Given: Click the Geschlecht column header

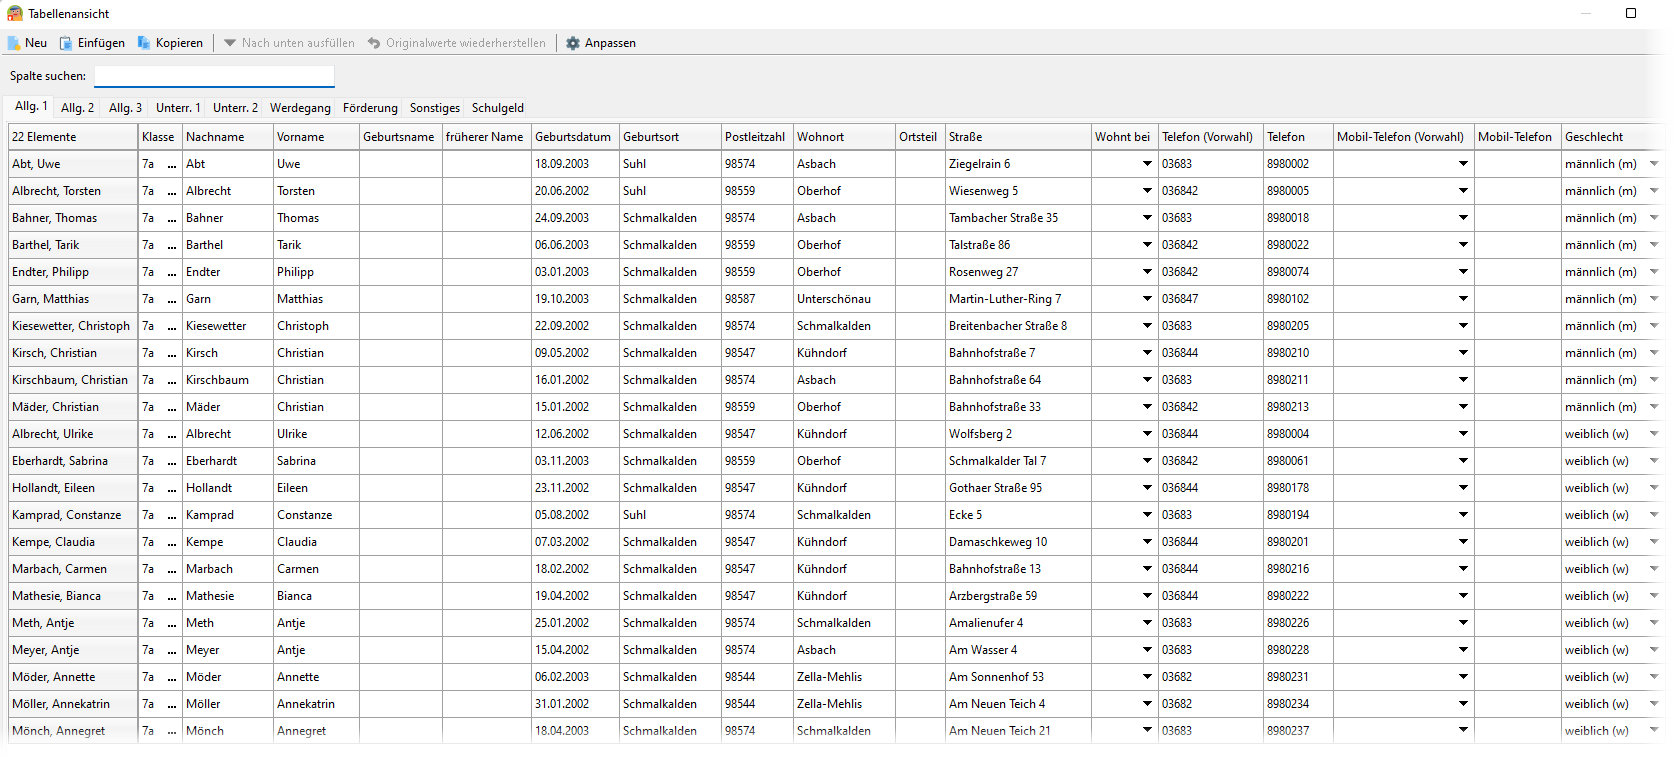Looking at the screenshot, I should click(x=1612, y=137).
